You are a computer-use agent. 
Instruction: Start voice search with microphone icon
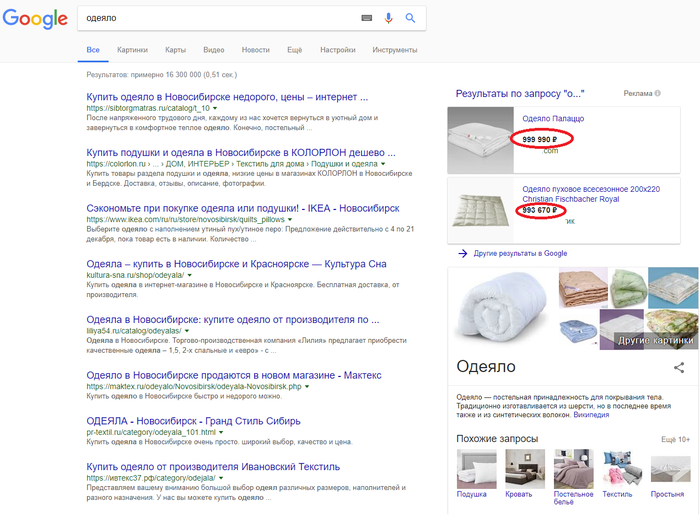pos(388,18)
